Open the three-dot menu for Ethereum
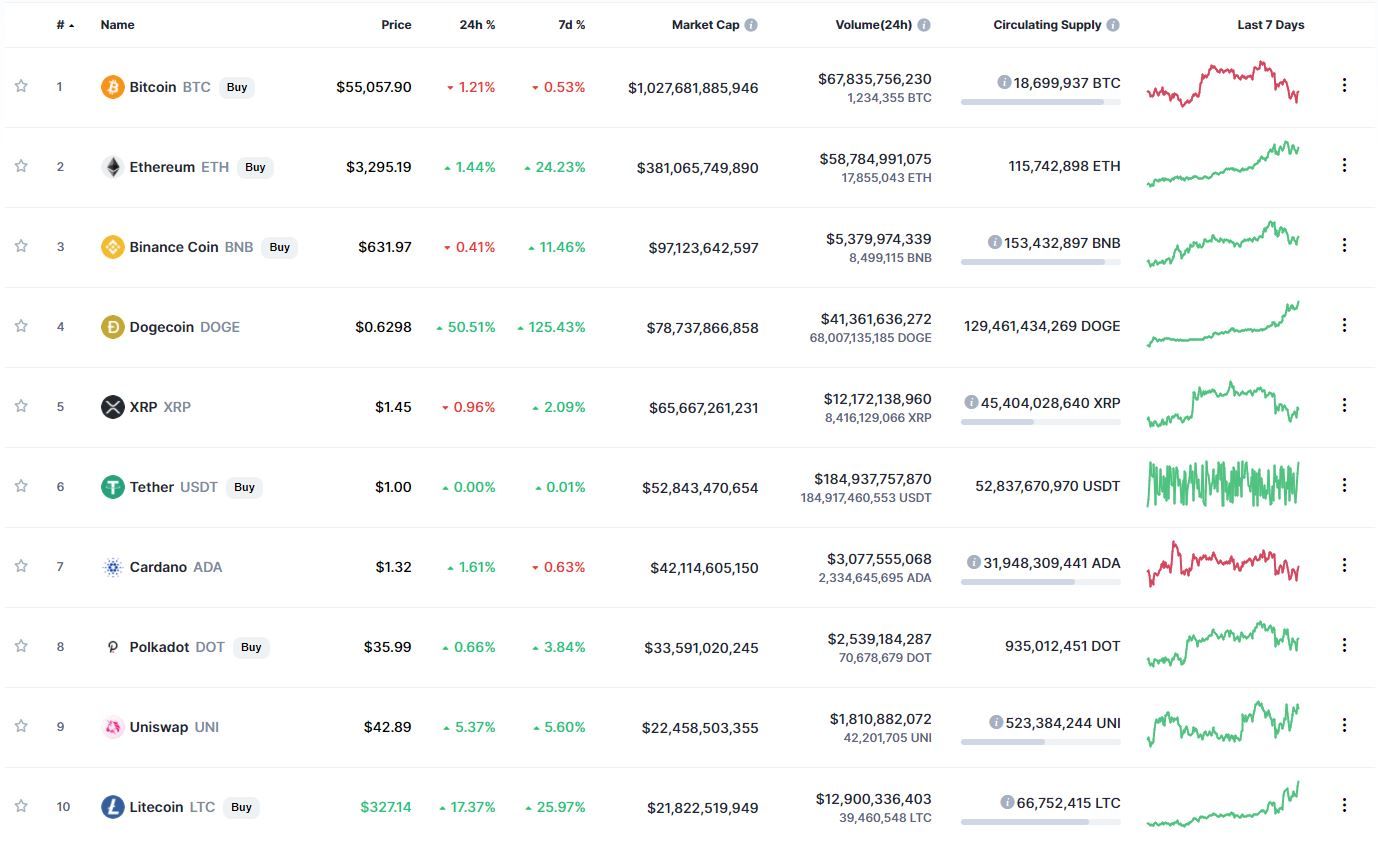Image resolution: width=1378 pixels, height=845 pixels. pyautogui.click(x=1344, y=165)
